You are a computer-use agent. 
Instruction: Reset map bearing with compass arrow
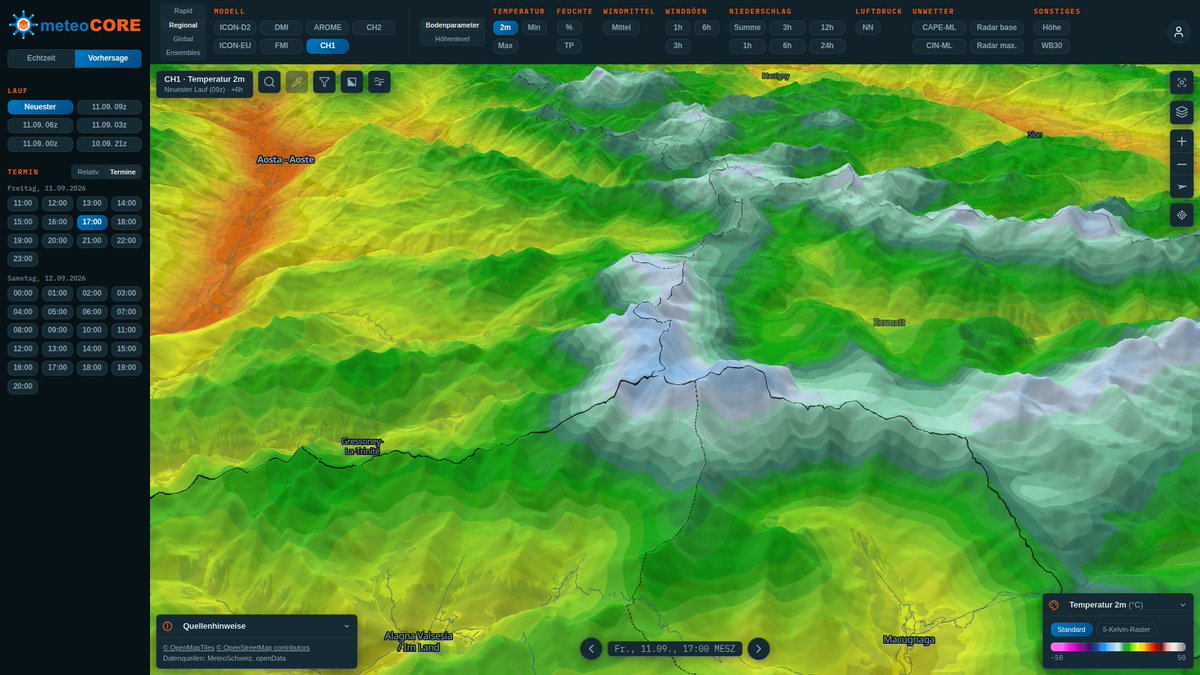[1182, 187]
